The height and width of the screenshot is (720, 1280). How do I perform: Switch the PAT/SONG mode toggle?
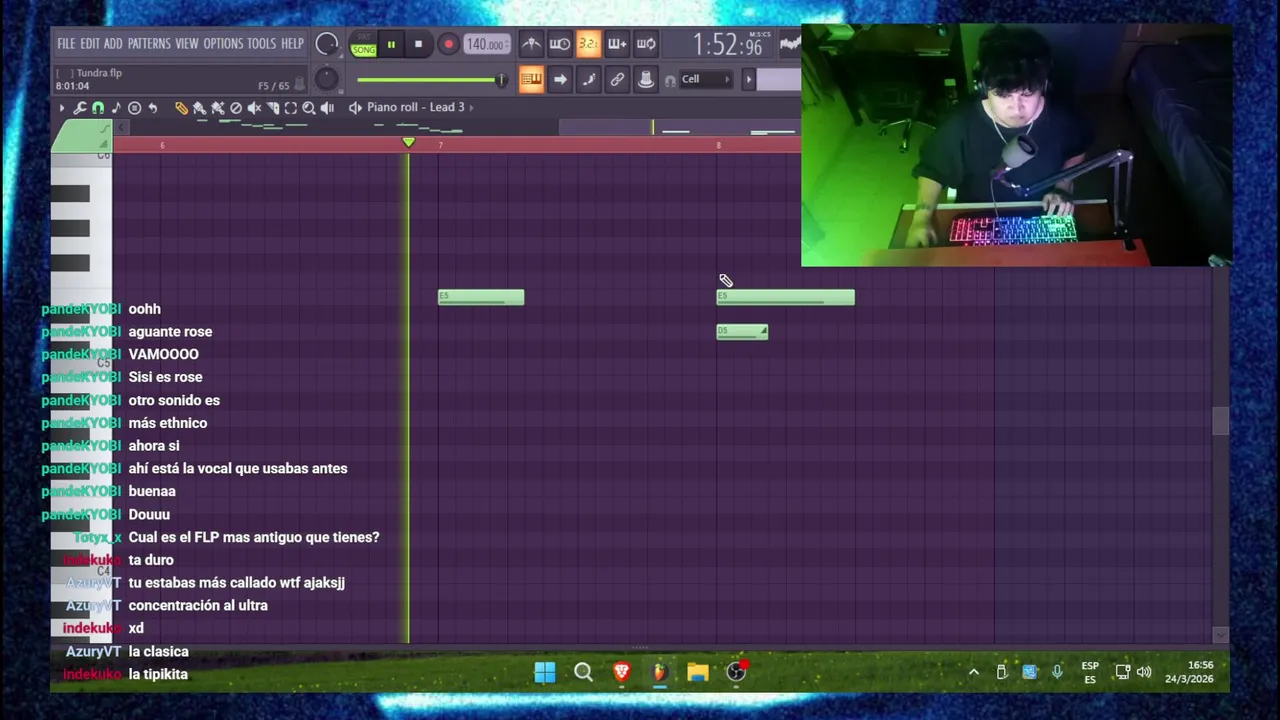pyautogui.click(x=363, y=44)
